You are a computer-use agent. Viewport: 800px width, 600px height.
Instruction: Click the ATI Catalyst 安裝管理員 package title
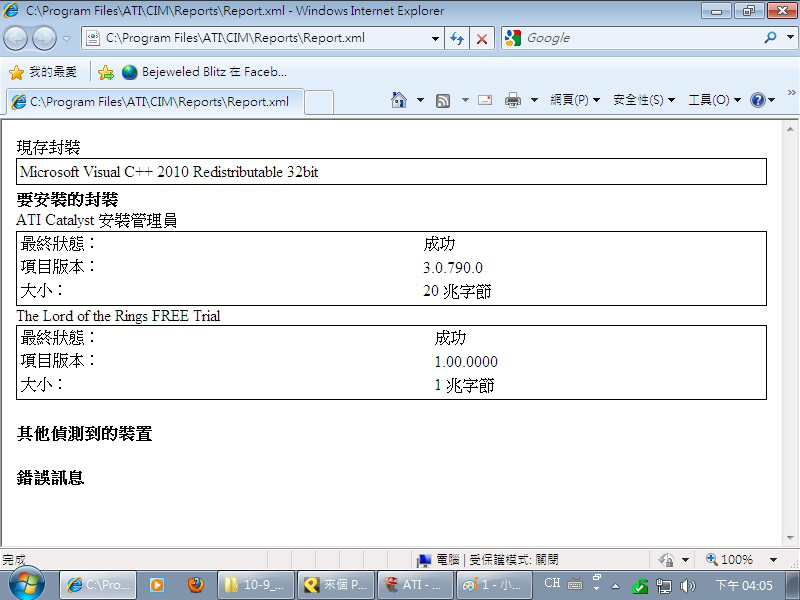96,220
